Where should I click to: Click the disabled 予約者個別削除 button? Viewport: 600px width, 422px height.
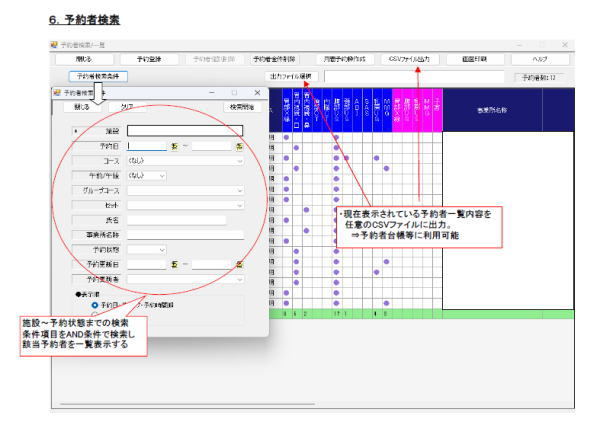click(x=214, y=59)
